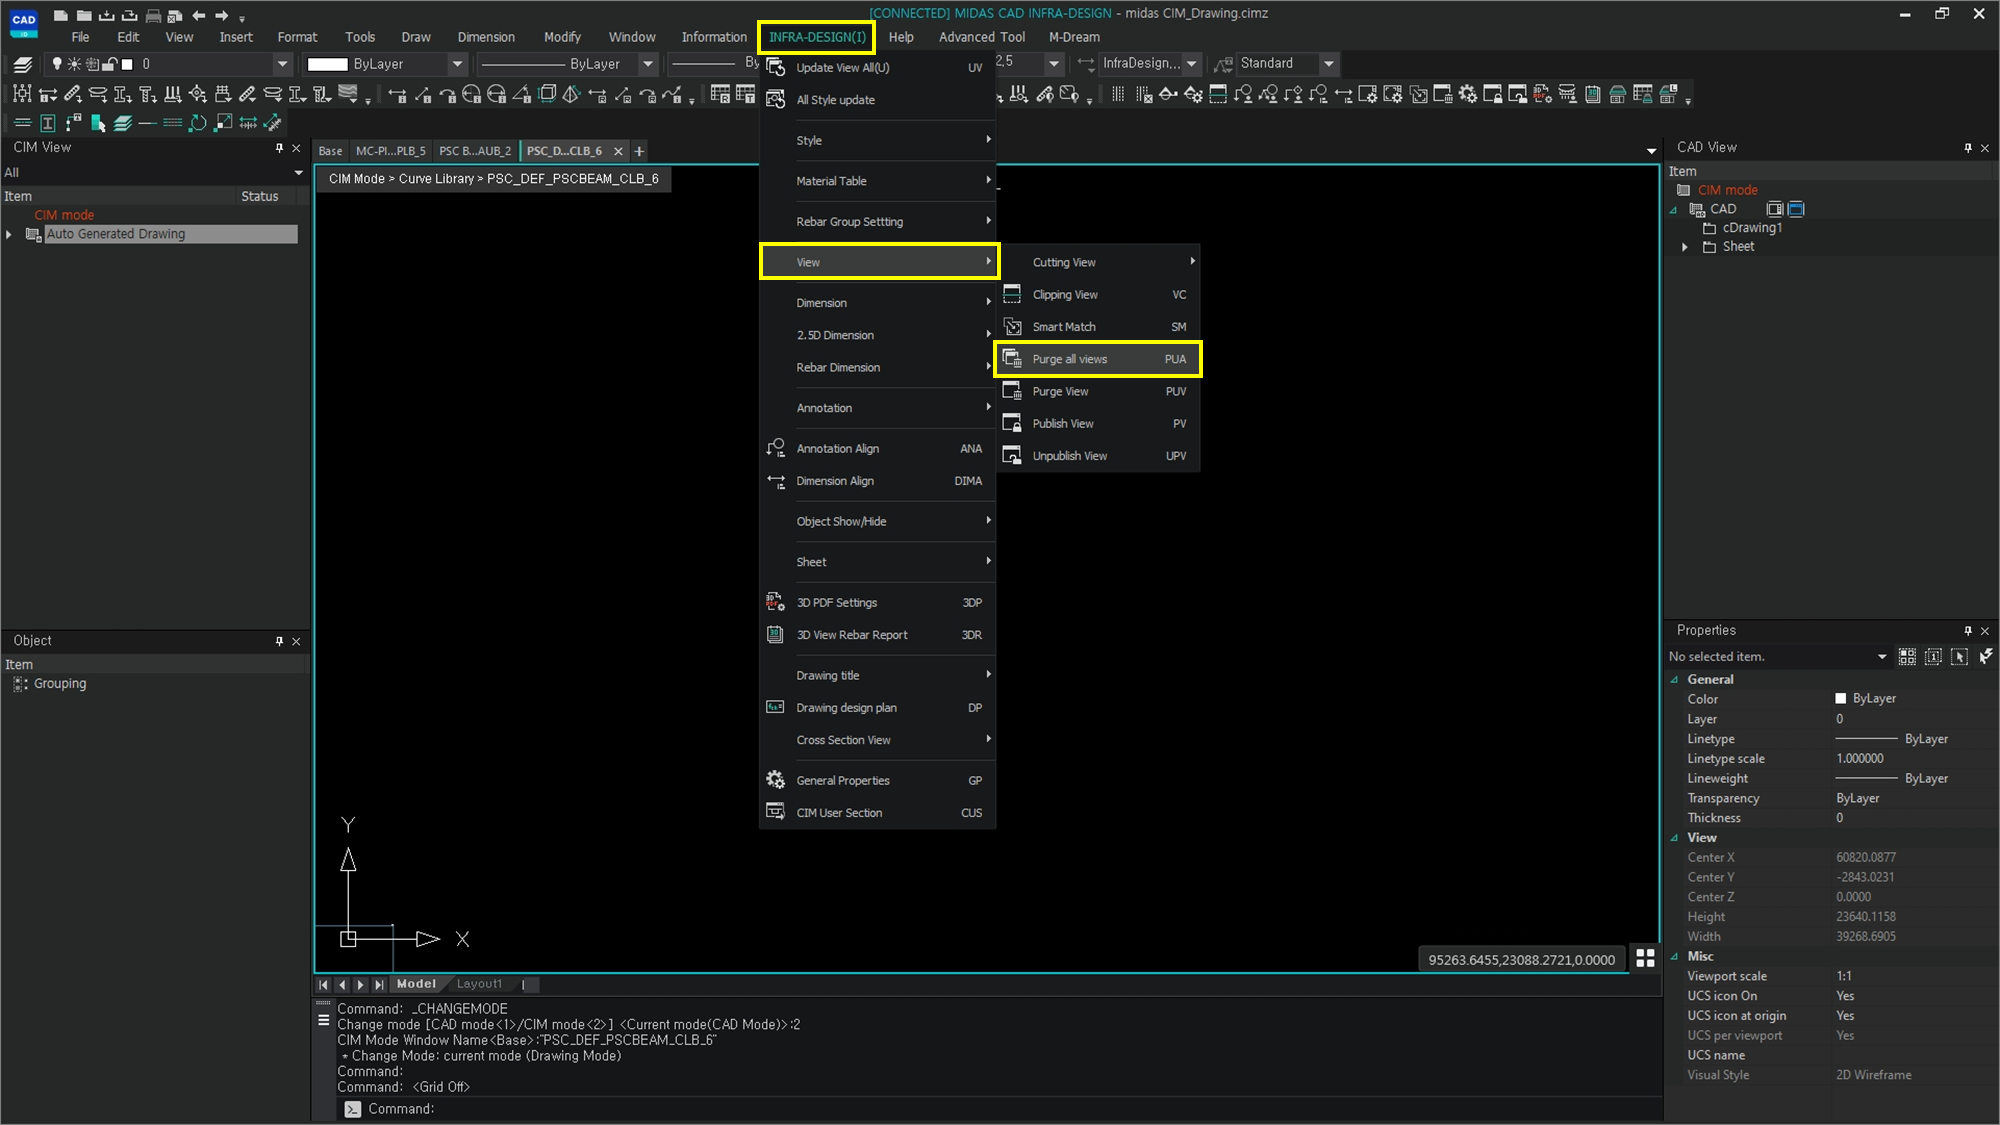Click the scale icon in the lower toolbar
Viewport: 2000px width, 1125px height.
click(223, 123)
